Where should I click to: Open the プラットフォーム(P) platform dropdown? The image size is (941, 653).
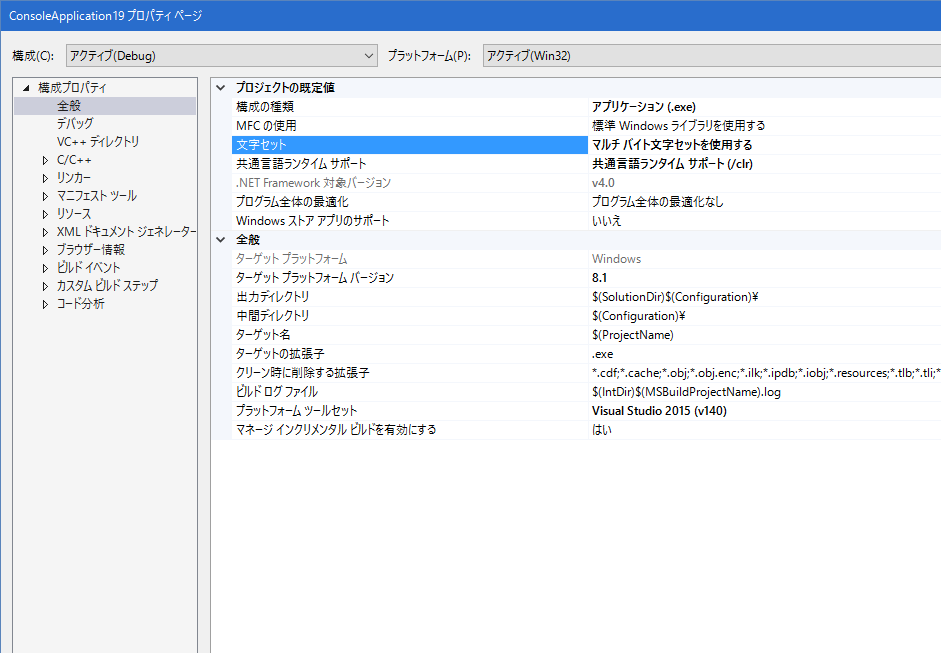pos(710,56)
